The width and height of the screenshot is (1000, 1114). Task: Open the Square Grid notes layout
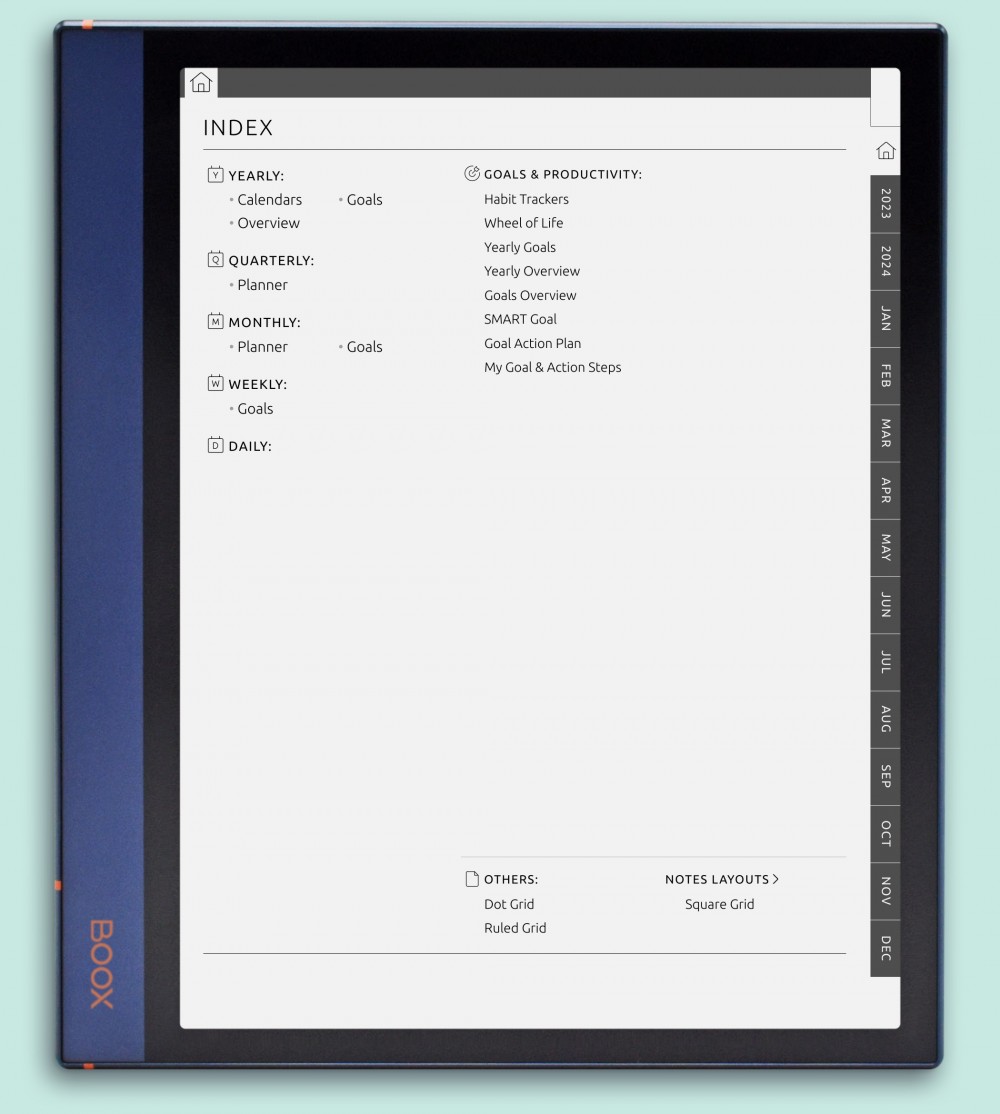pyautogui.click(x=719, y=904)
